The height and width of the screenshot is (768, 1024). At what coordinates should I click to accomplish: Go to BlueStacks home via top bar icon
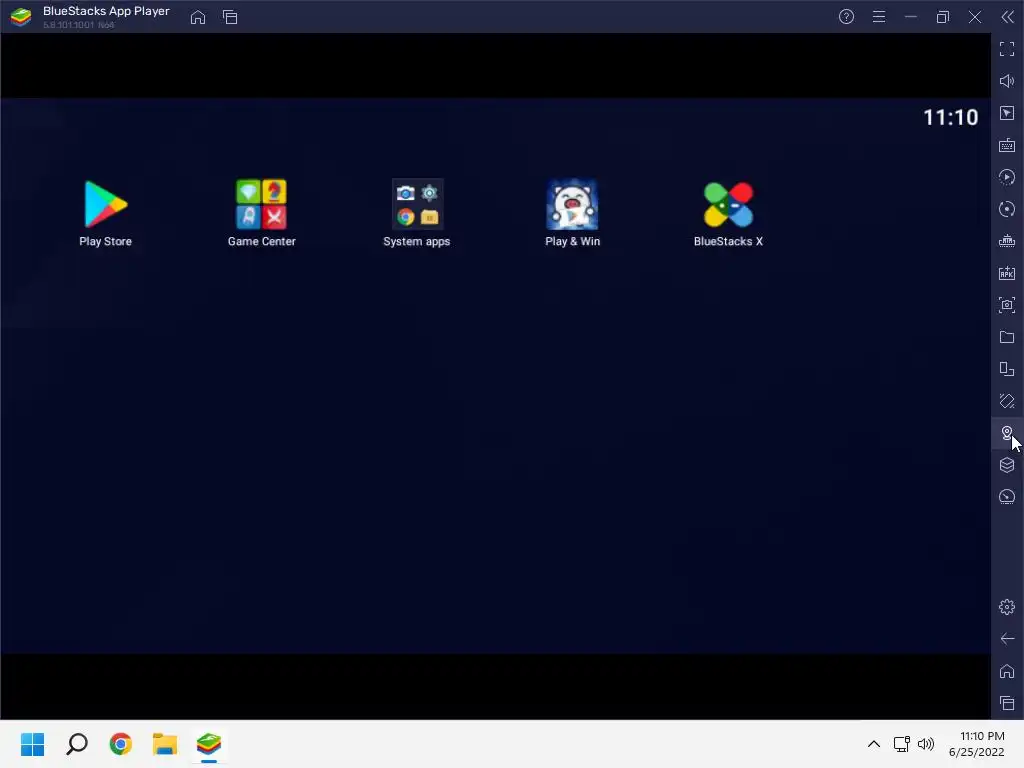(198, 17)
